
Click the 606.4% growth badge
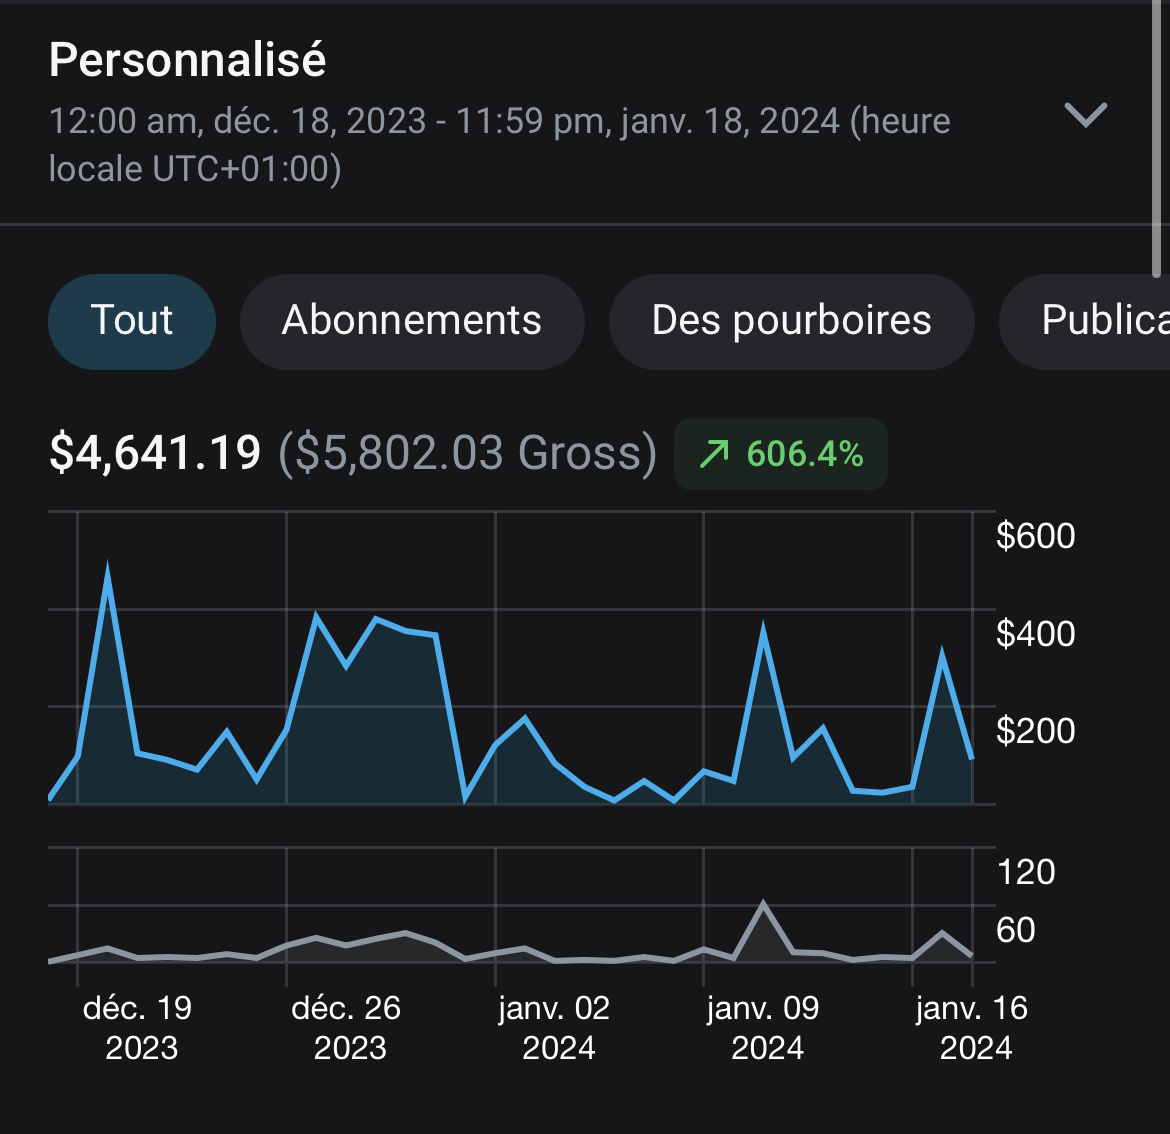[x=780, y=454]
